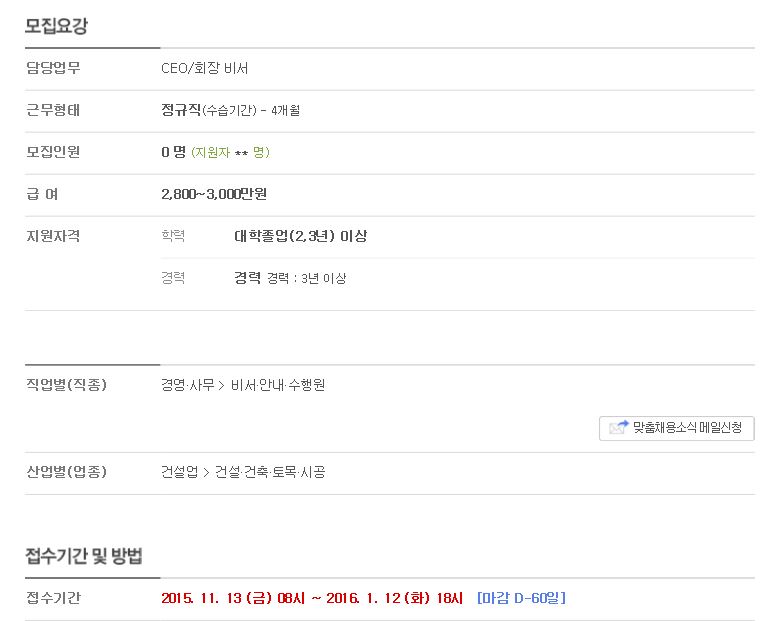Select the 접수기간 및 방법 section heading

[x=84, y=556]
